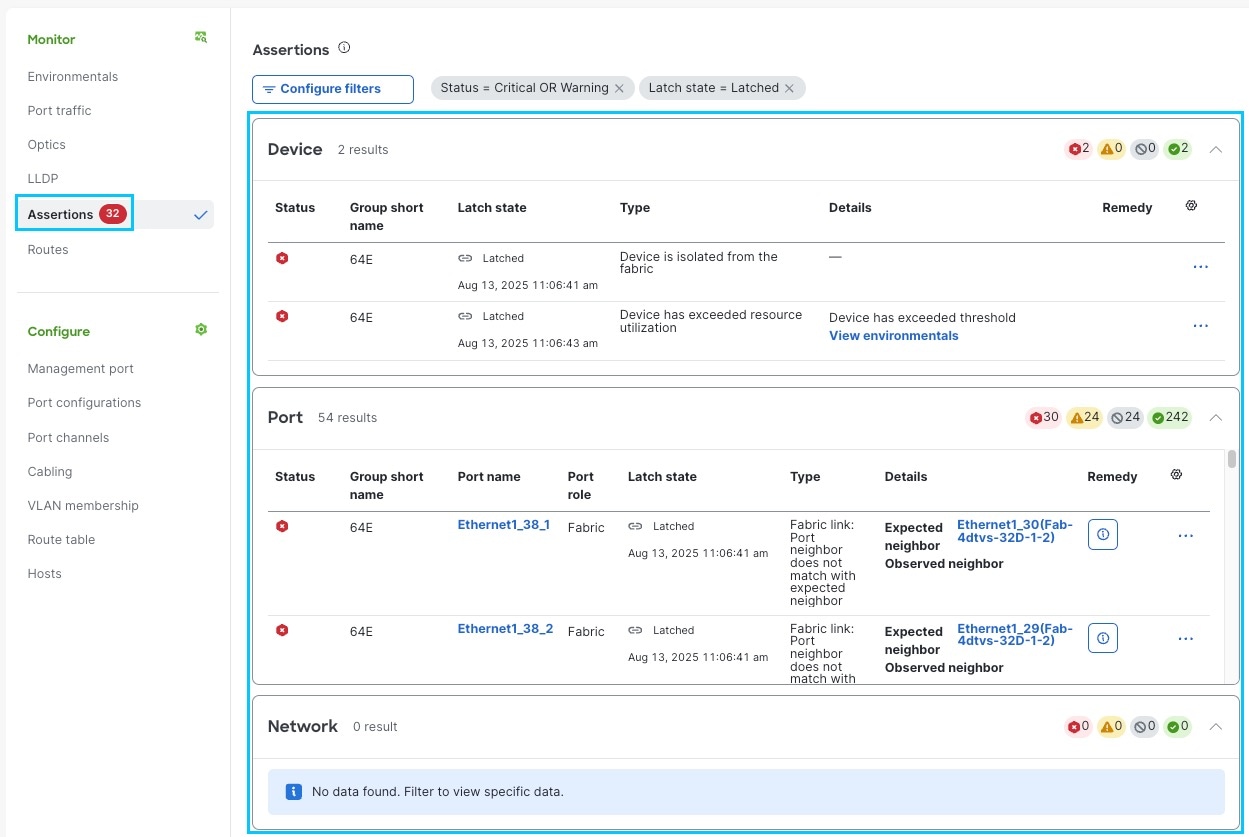
Task: Click the Configure filters button
Action: (333, 89)
